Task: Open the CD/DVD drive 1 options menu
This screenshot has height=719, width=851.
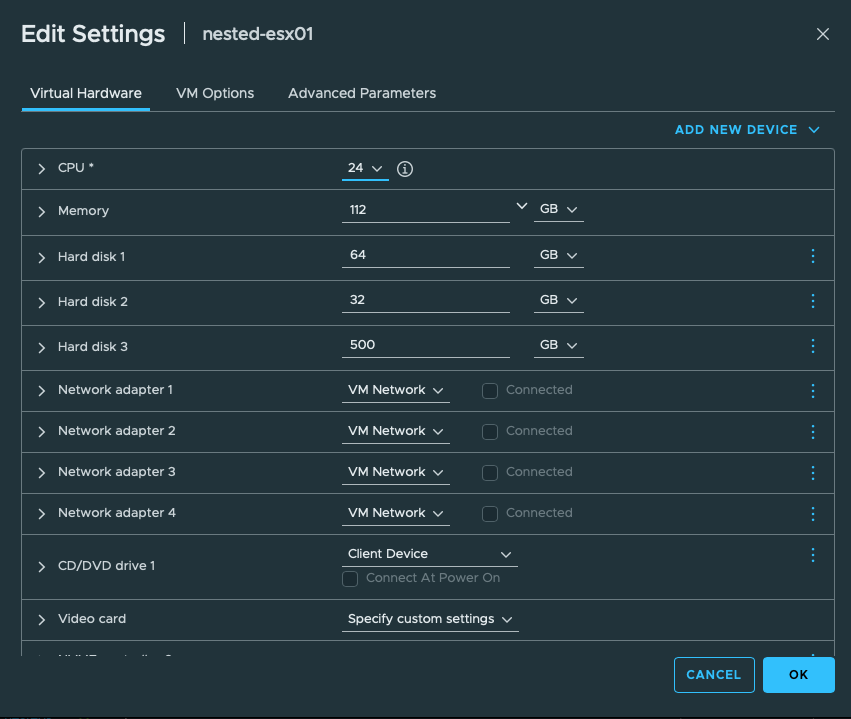Action: pyautogui.click(x=812, y=555)
